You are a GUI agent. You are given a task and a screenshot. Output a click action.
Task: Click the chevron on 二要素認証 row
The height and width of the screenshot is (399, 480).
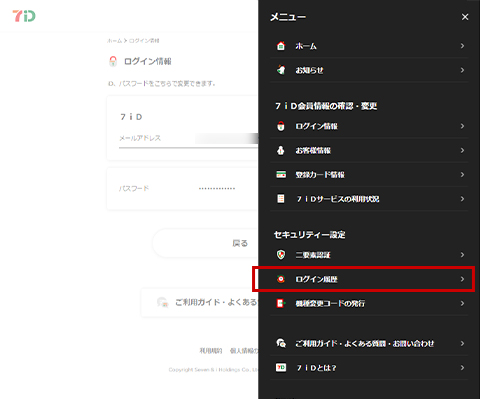pyautogui.click(x=462, y=255)
